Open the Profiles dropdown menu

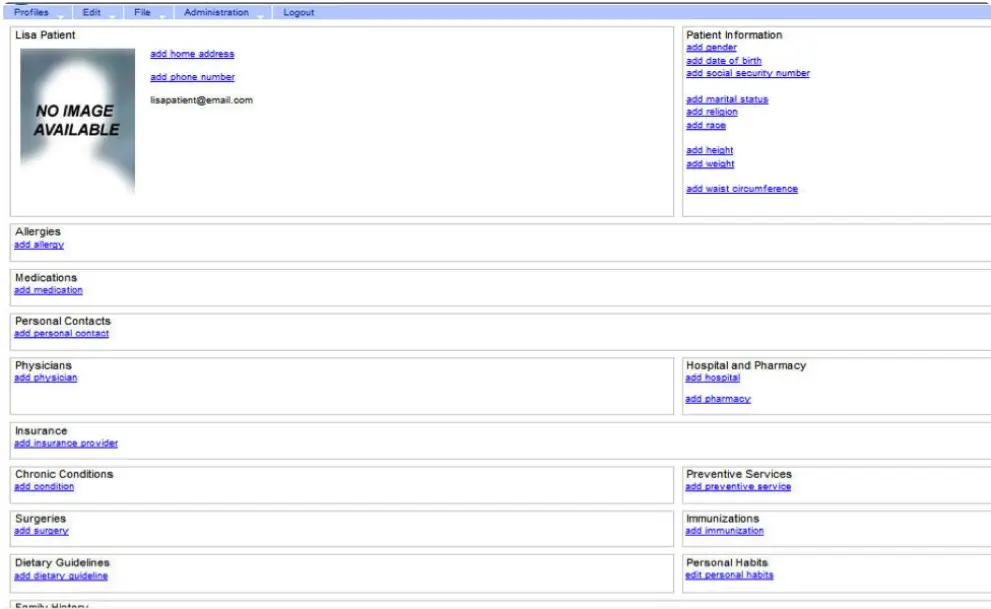pyautogui.click(x=31, y=12)
